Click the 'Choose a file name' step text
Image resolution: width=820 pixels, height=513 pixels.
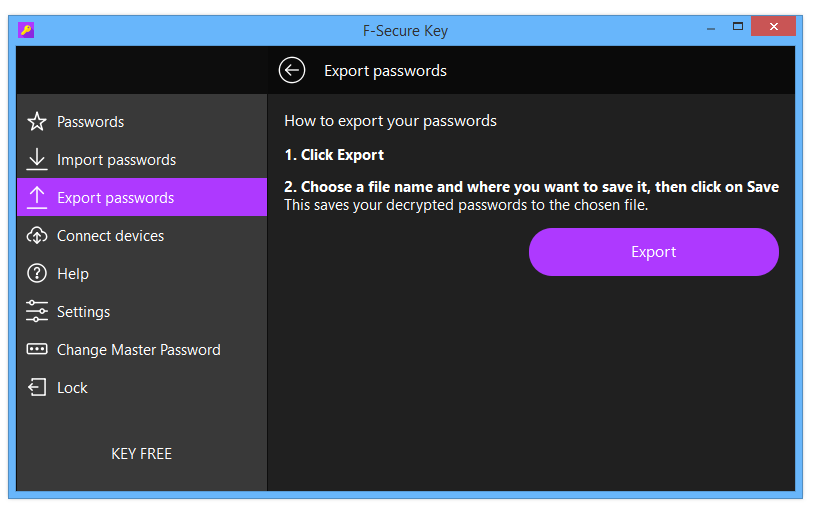point(531,187)
